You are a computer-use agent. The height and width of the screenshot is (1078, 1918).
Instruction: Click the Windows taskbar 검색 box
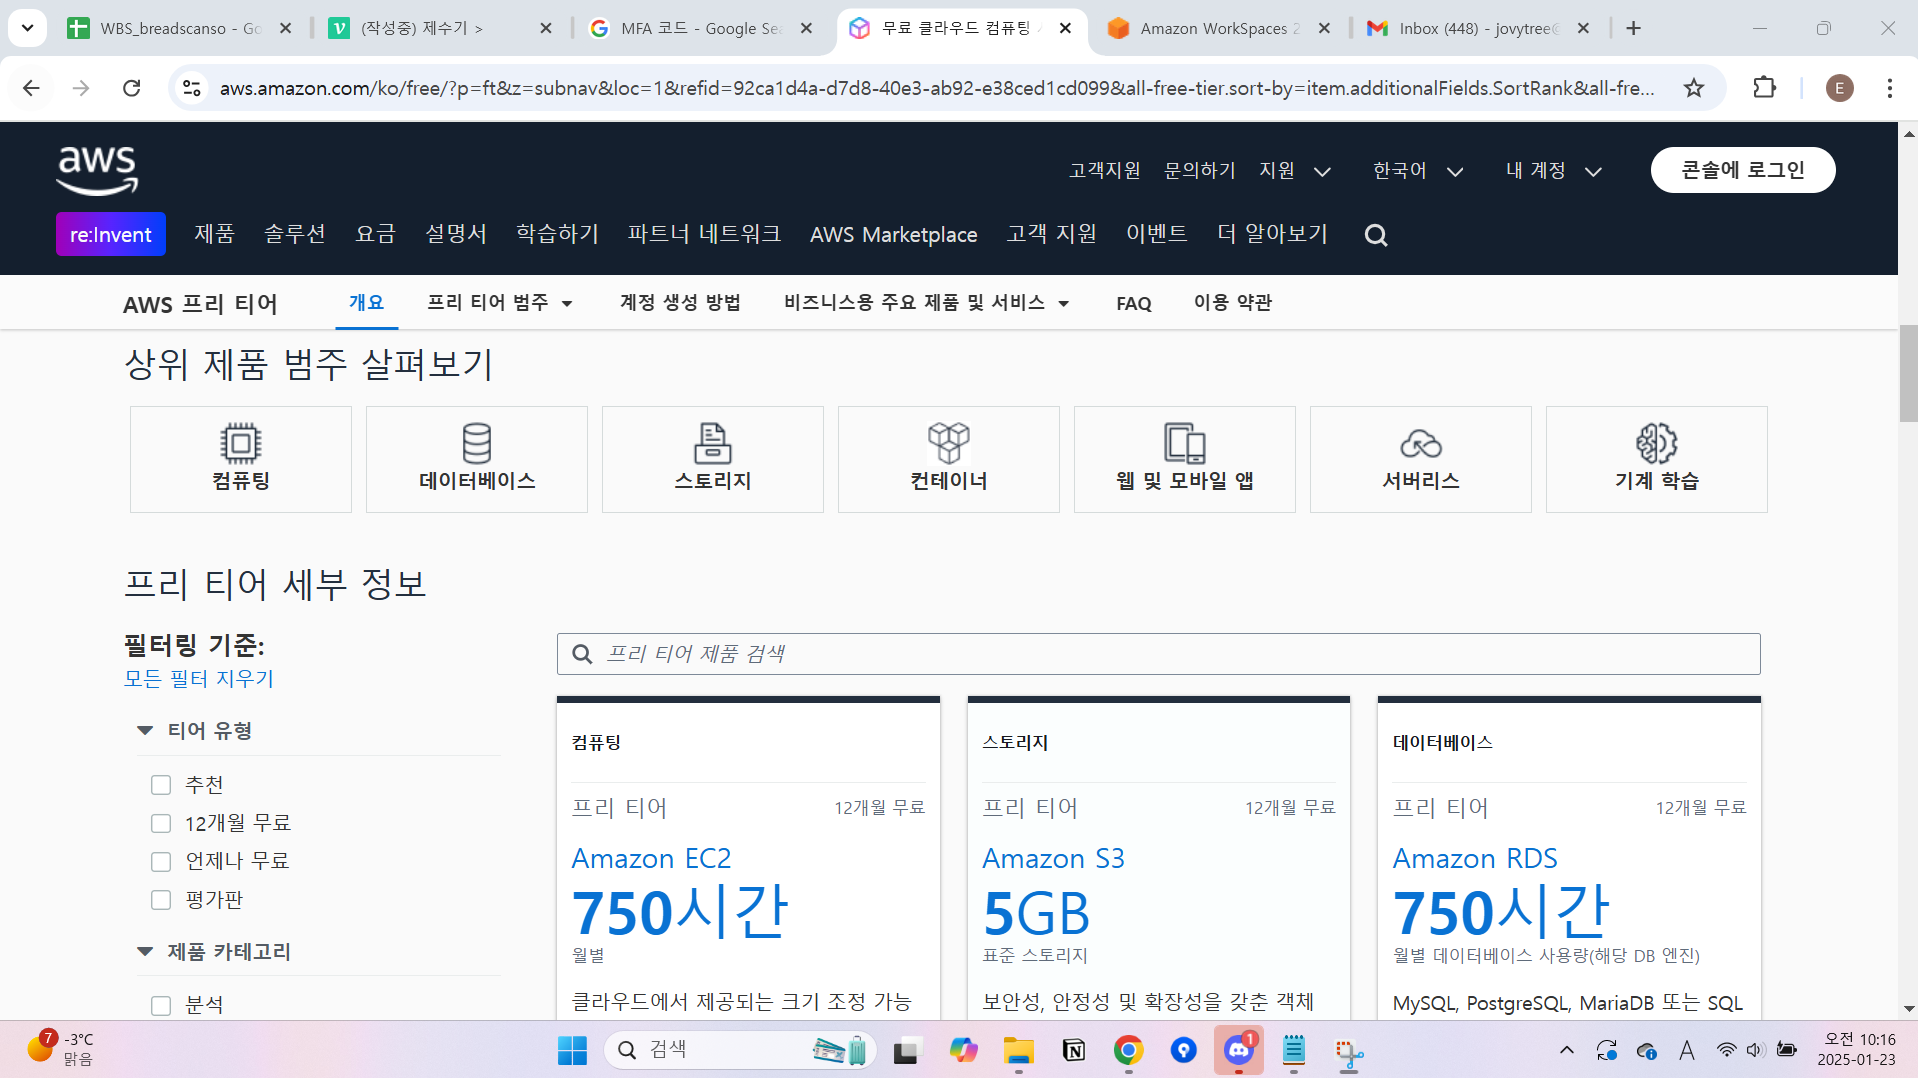pos(740,1050)
